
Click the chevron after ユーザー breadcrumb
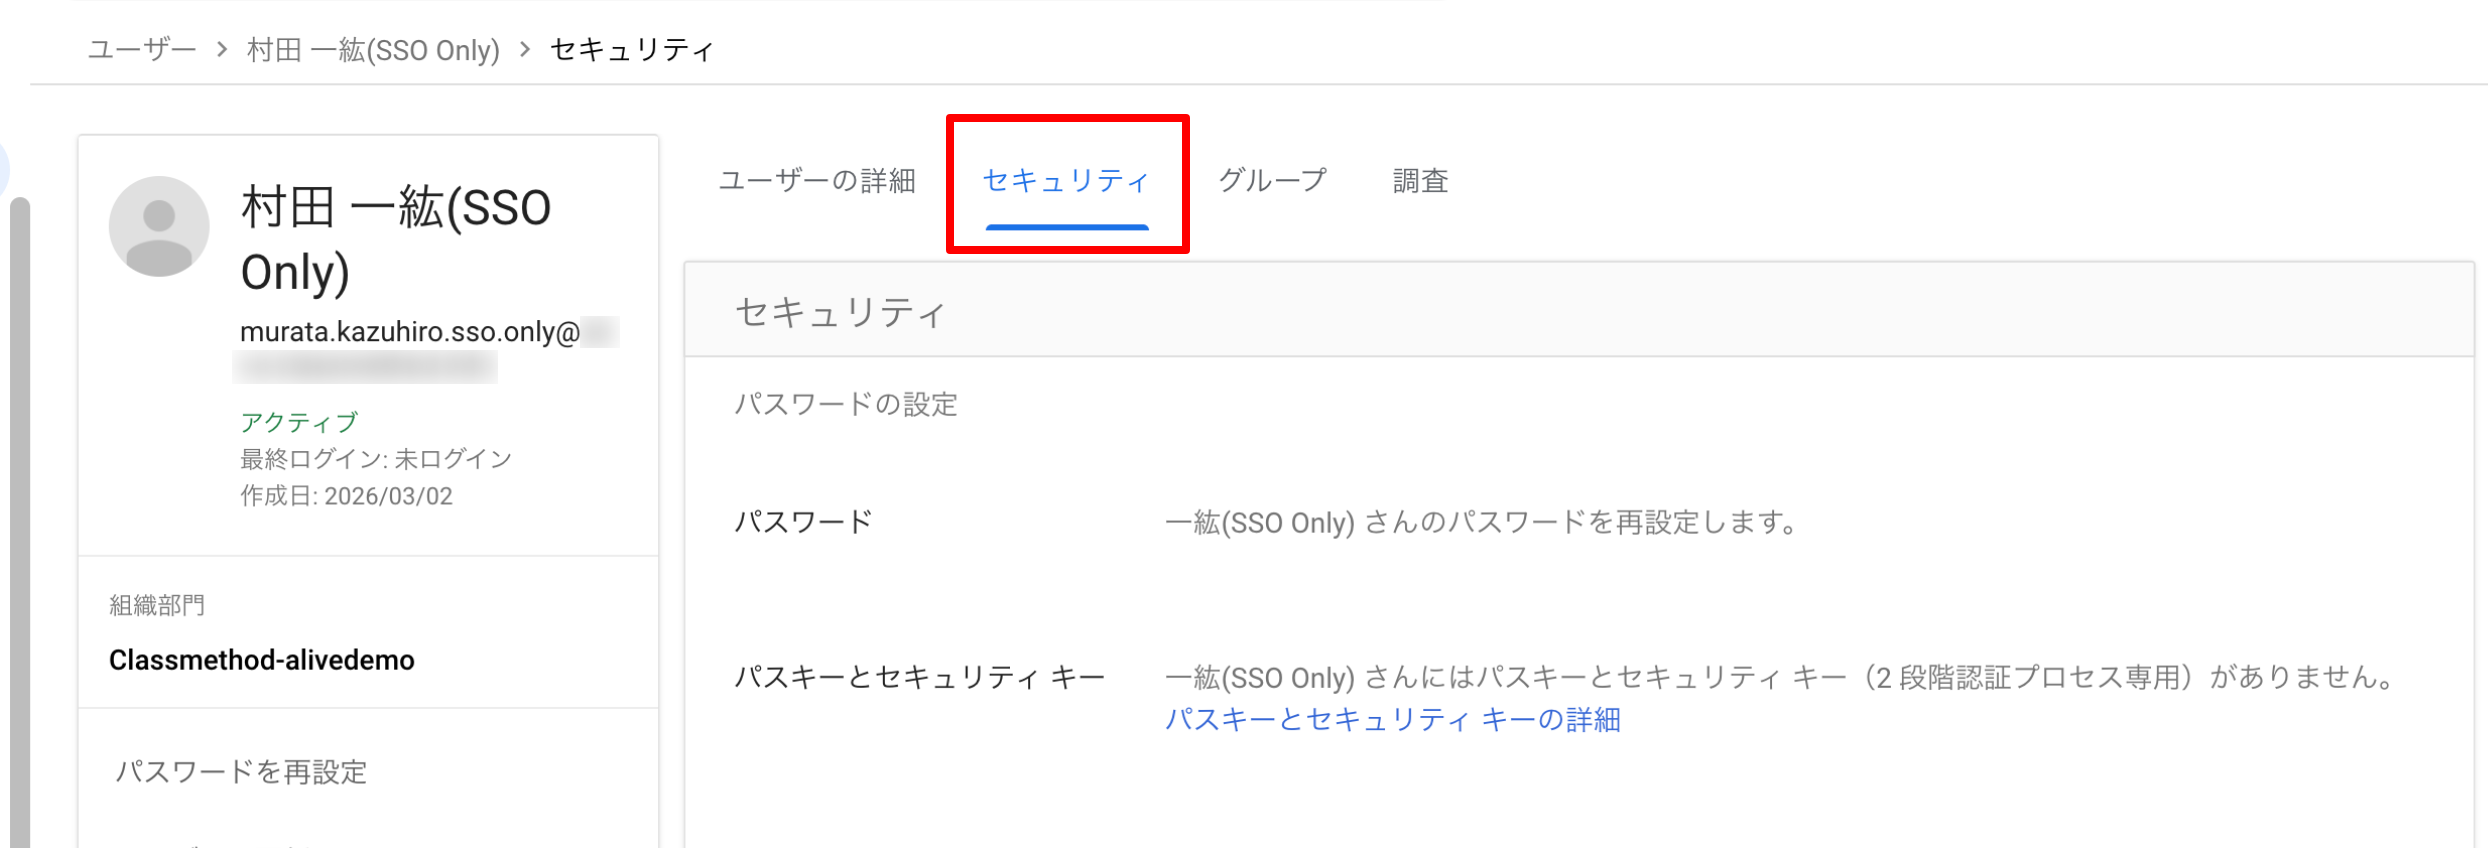click(222, 49)
